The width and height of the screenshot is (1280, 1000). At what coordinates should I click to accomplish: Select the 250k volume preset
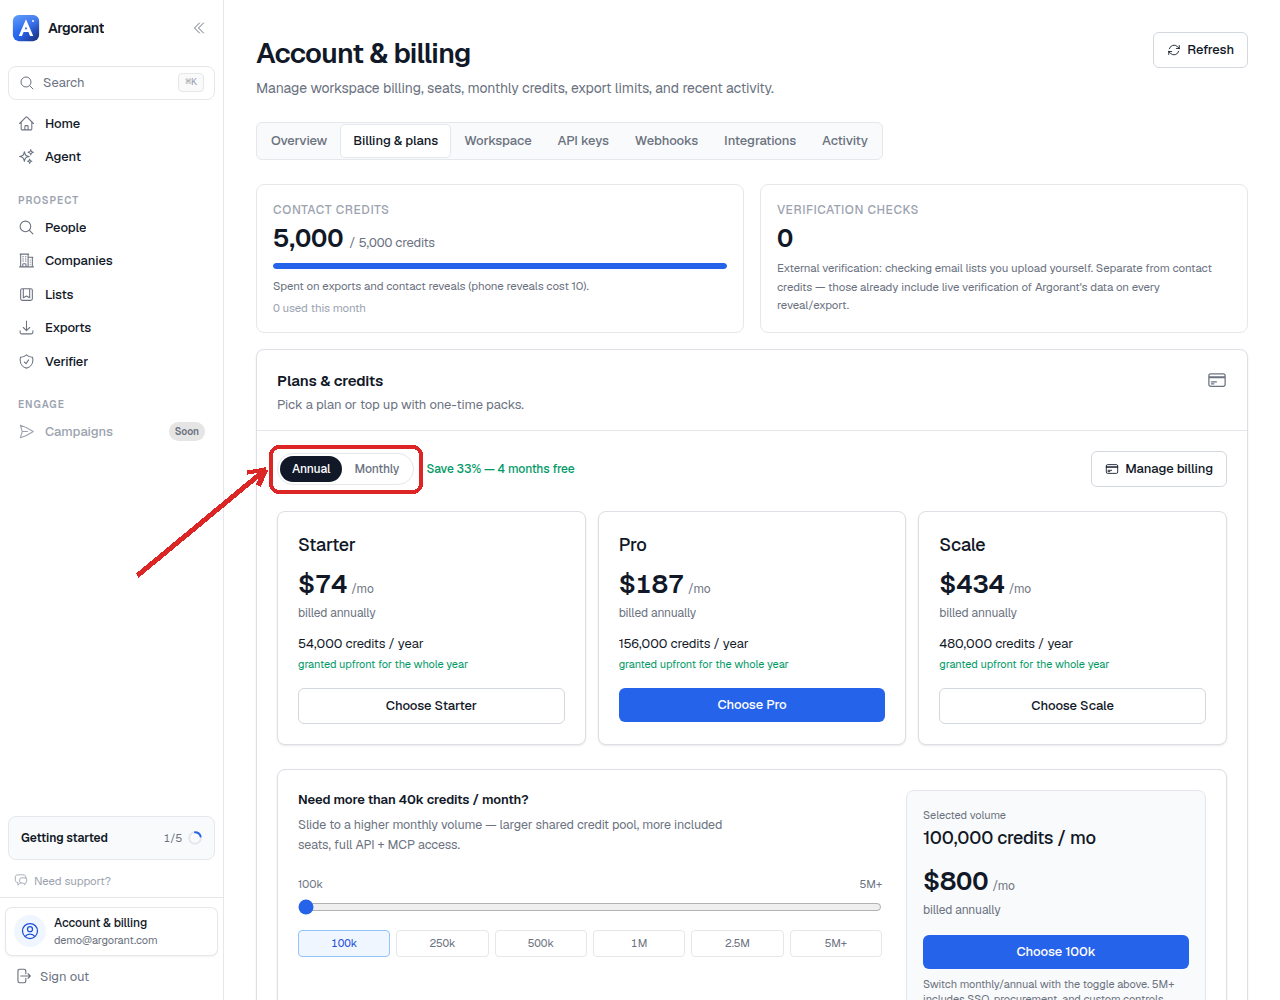442,943
